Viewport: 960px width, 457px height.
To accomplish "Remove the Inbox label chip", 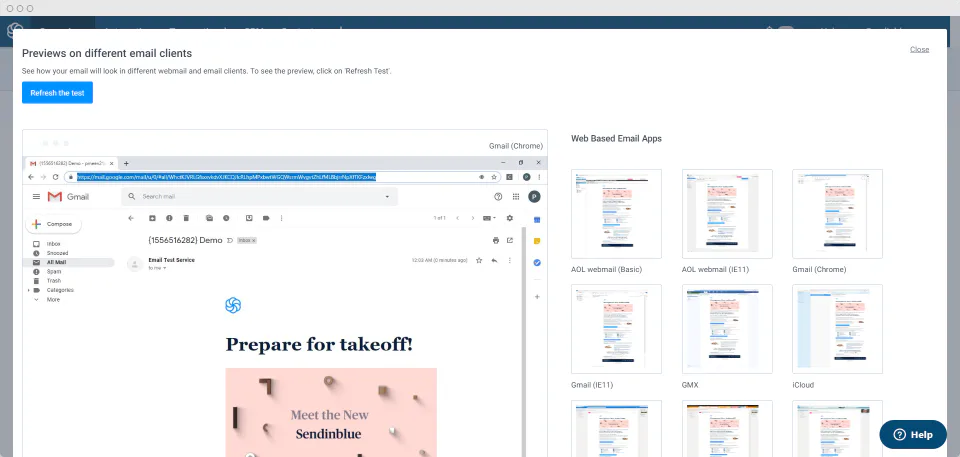I will [253, 241].
